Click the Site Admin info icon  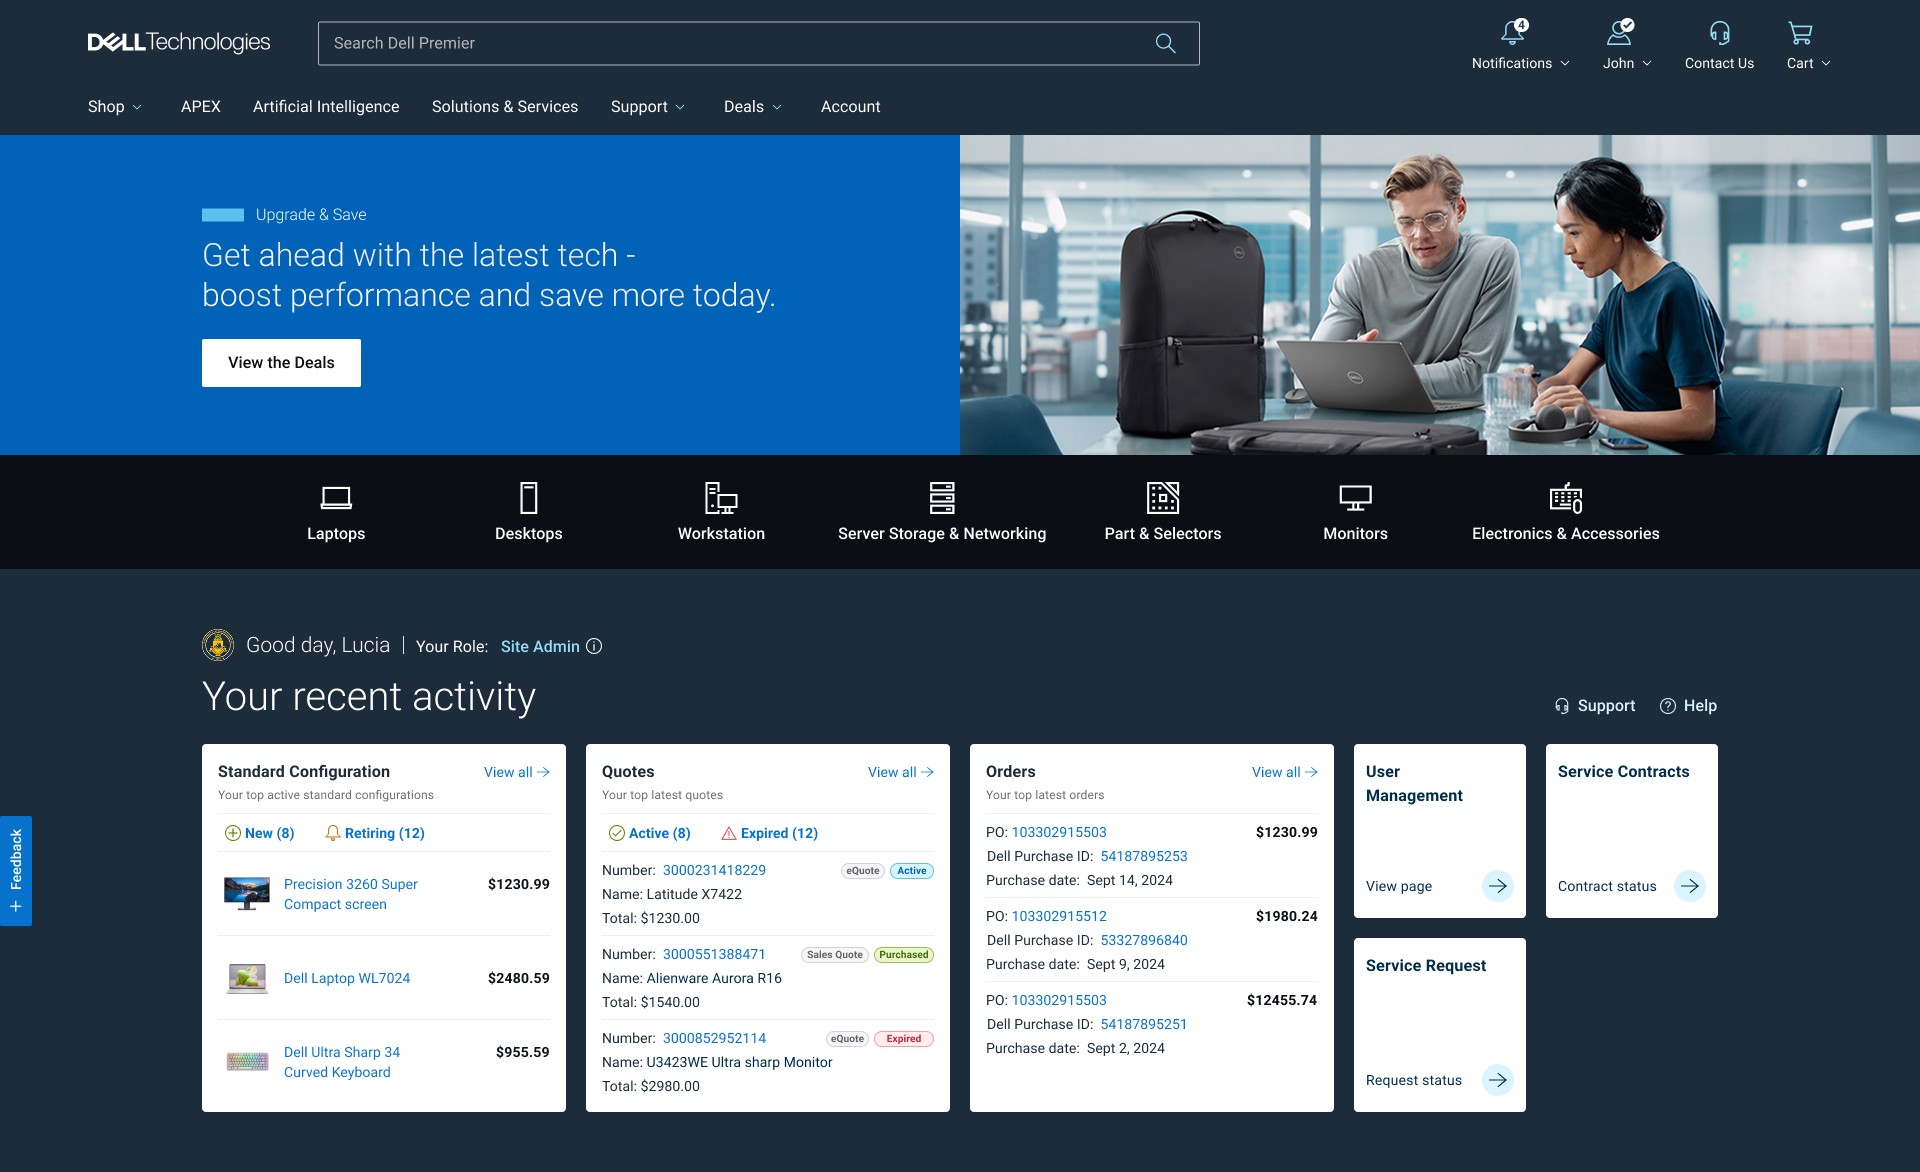(x=594, y=646)
